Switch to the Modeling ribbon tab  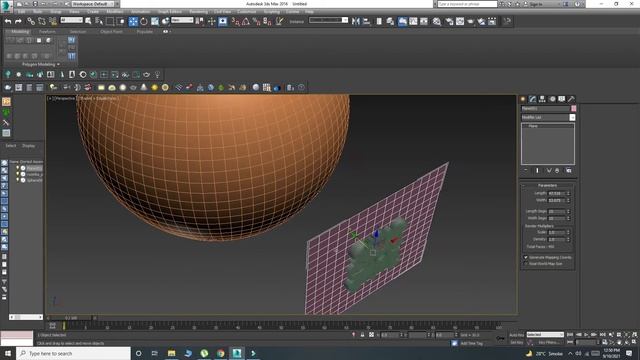tap(20, 31)
